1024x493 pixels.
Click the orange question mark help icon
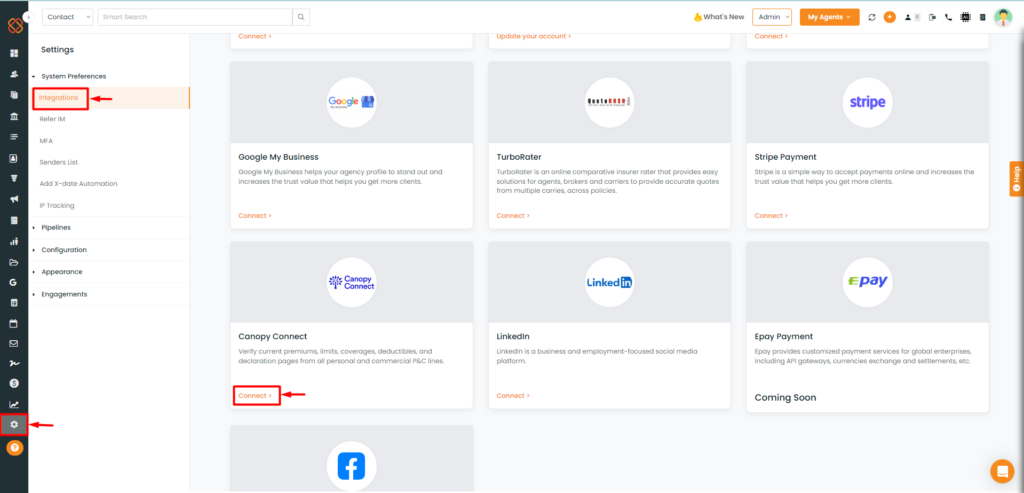pyautogui.click(x=14, y=448)
